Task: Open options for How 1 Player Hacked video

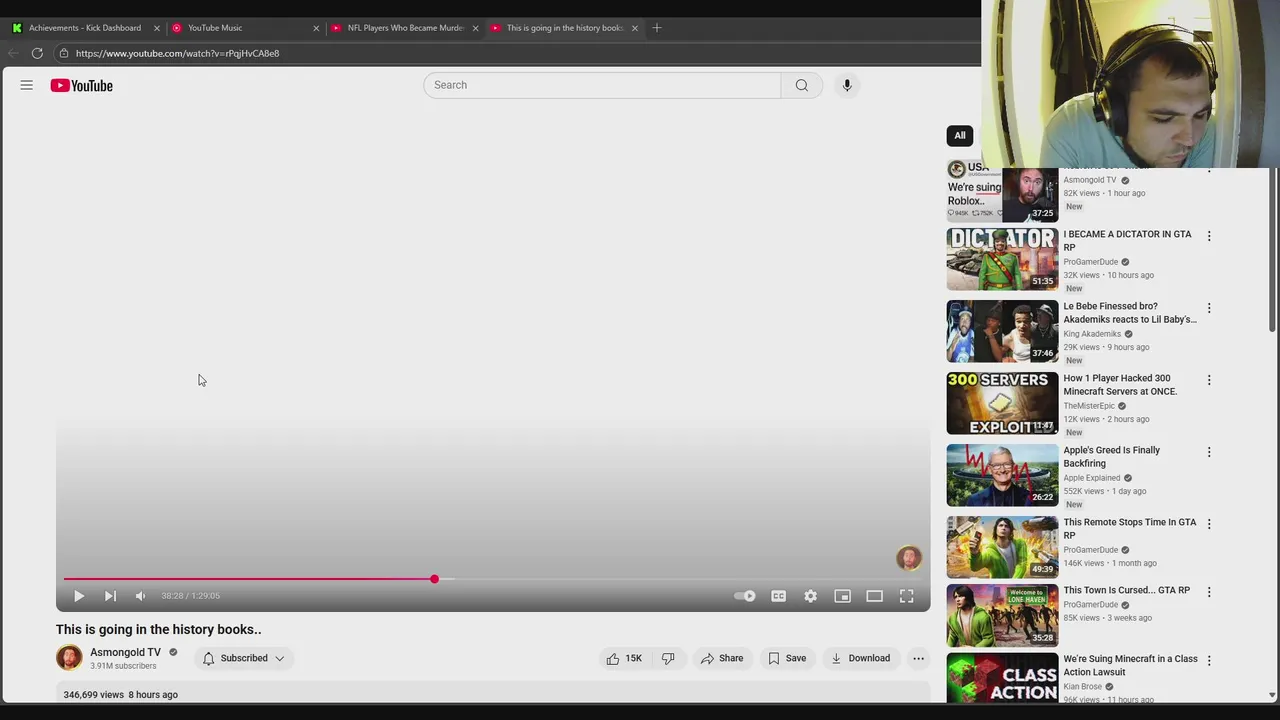Action: pyautogui.click(x=1209, y=380)
